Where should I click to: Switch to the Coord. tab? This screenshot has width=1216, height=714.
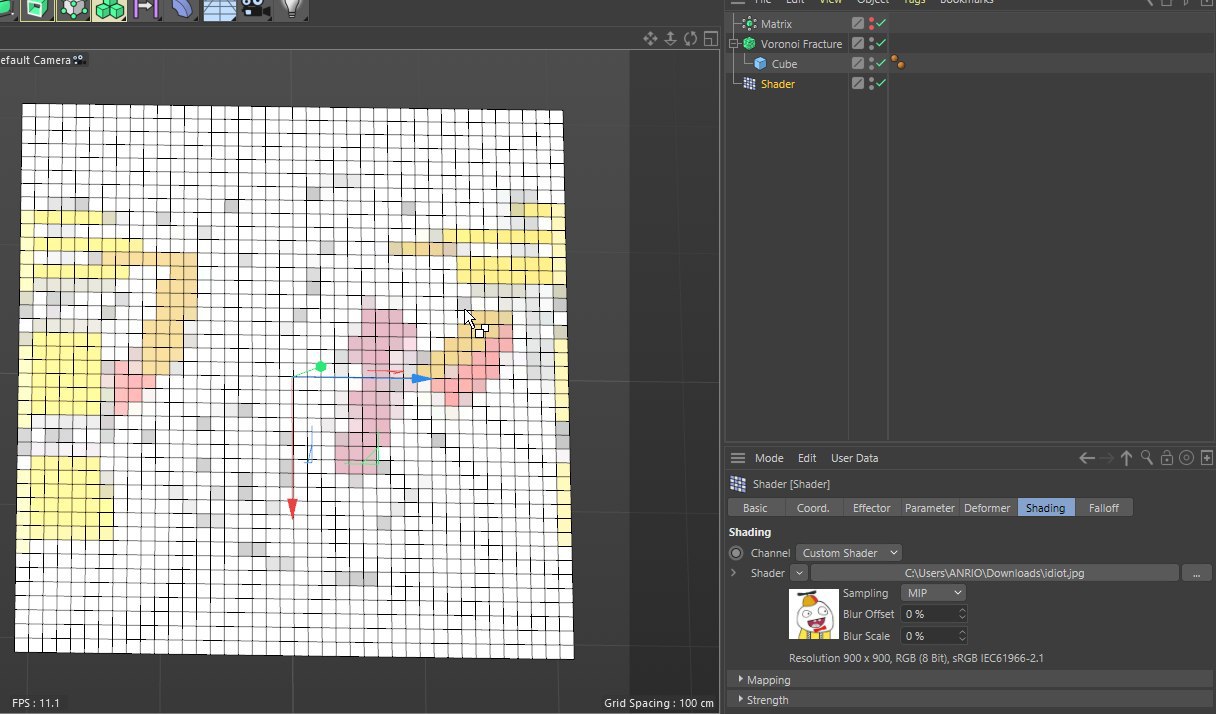coord(813,508)
